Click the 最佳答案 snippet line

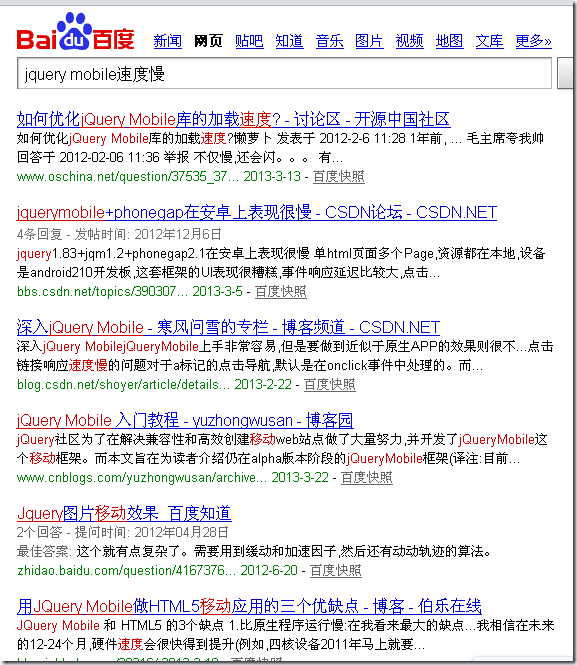coord(254,551)
